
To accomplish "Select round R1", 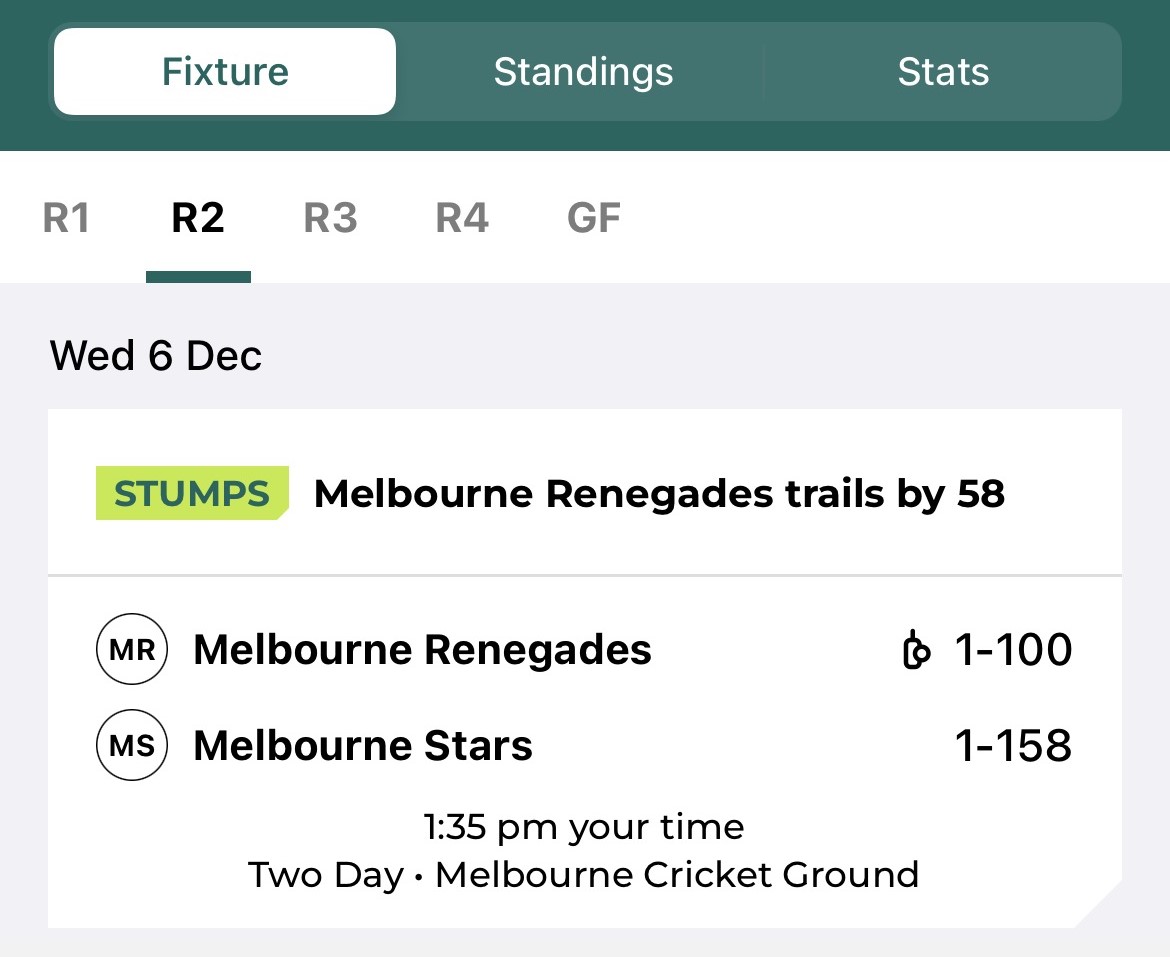I will (x=67, y=217).
